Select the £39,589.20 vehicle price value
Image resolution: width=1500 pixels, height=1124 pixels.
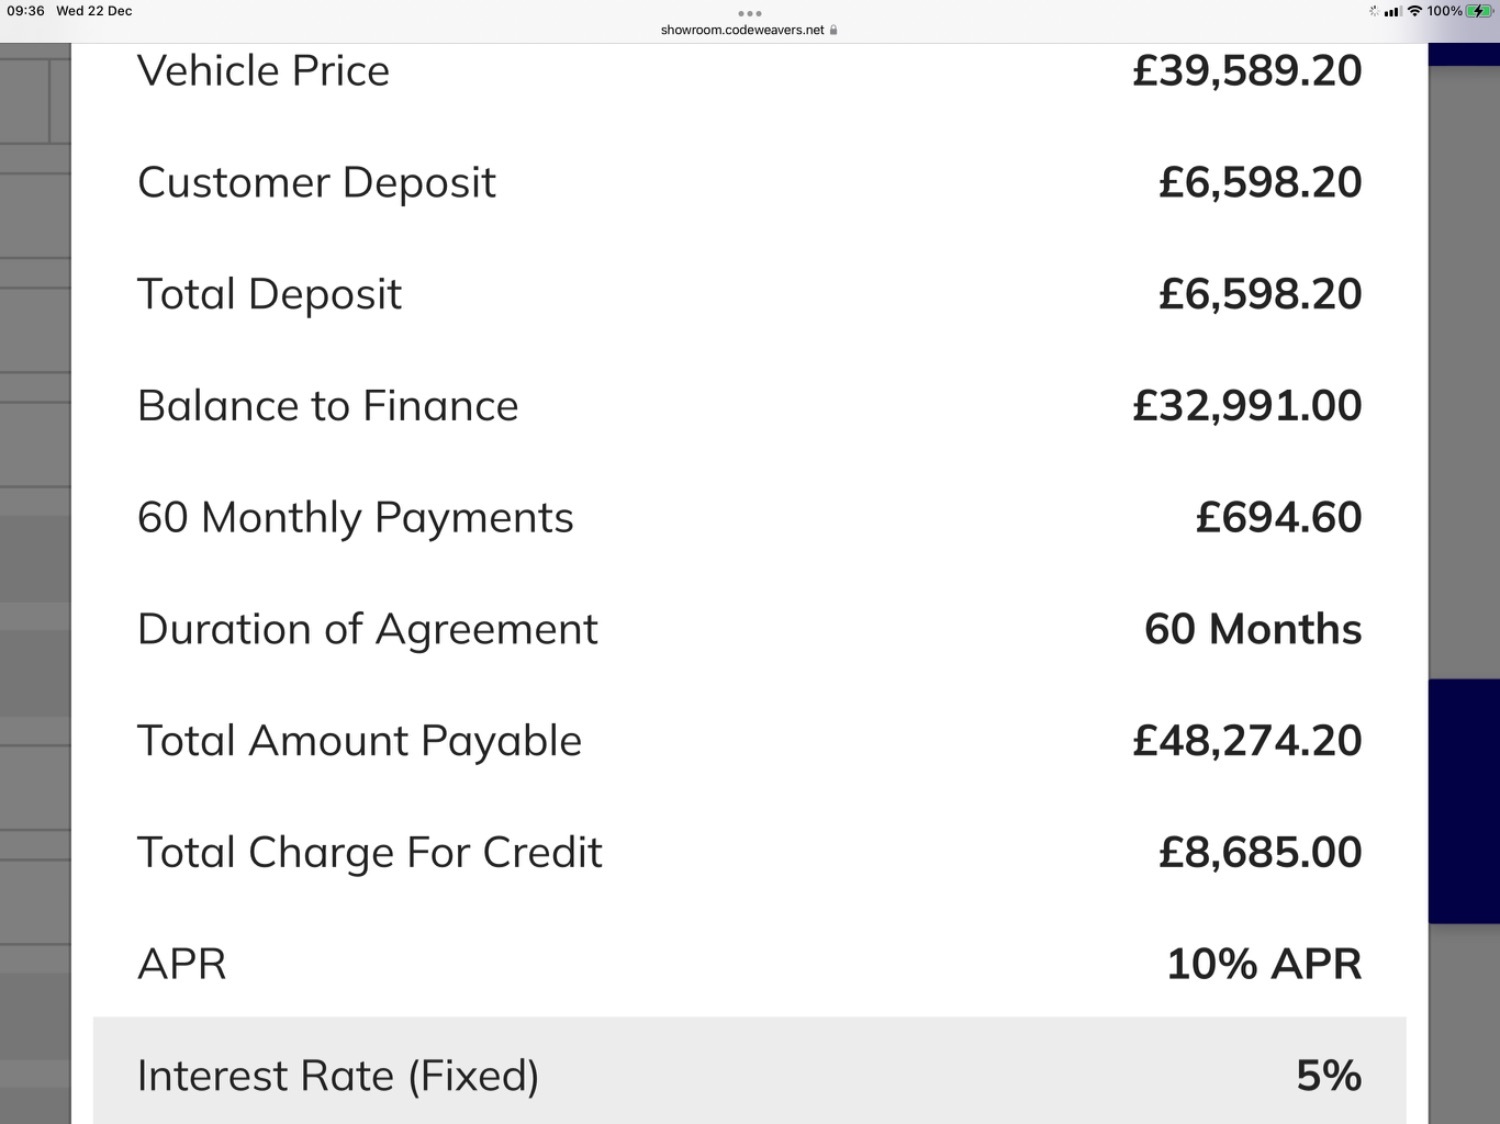pyautogui.click(x=1247, y=71)
